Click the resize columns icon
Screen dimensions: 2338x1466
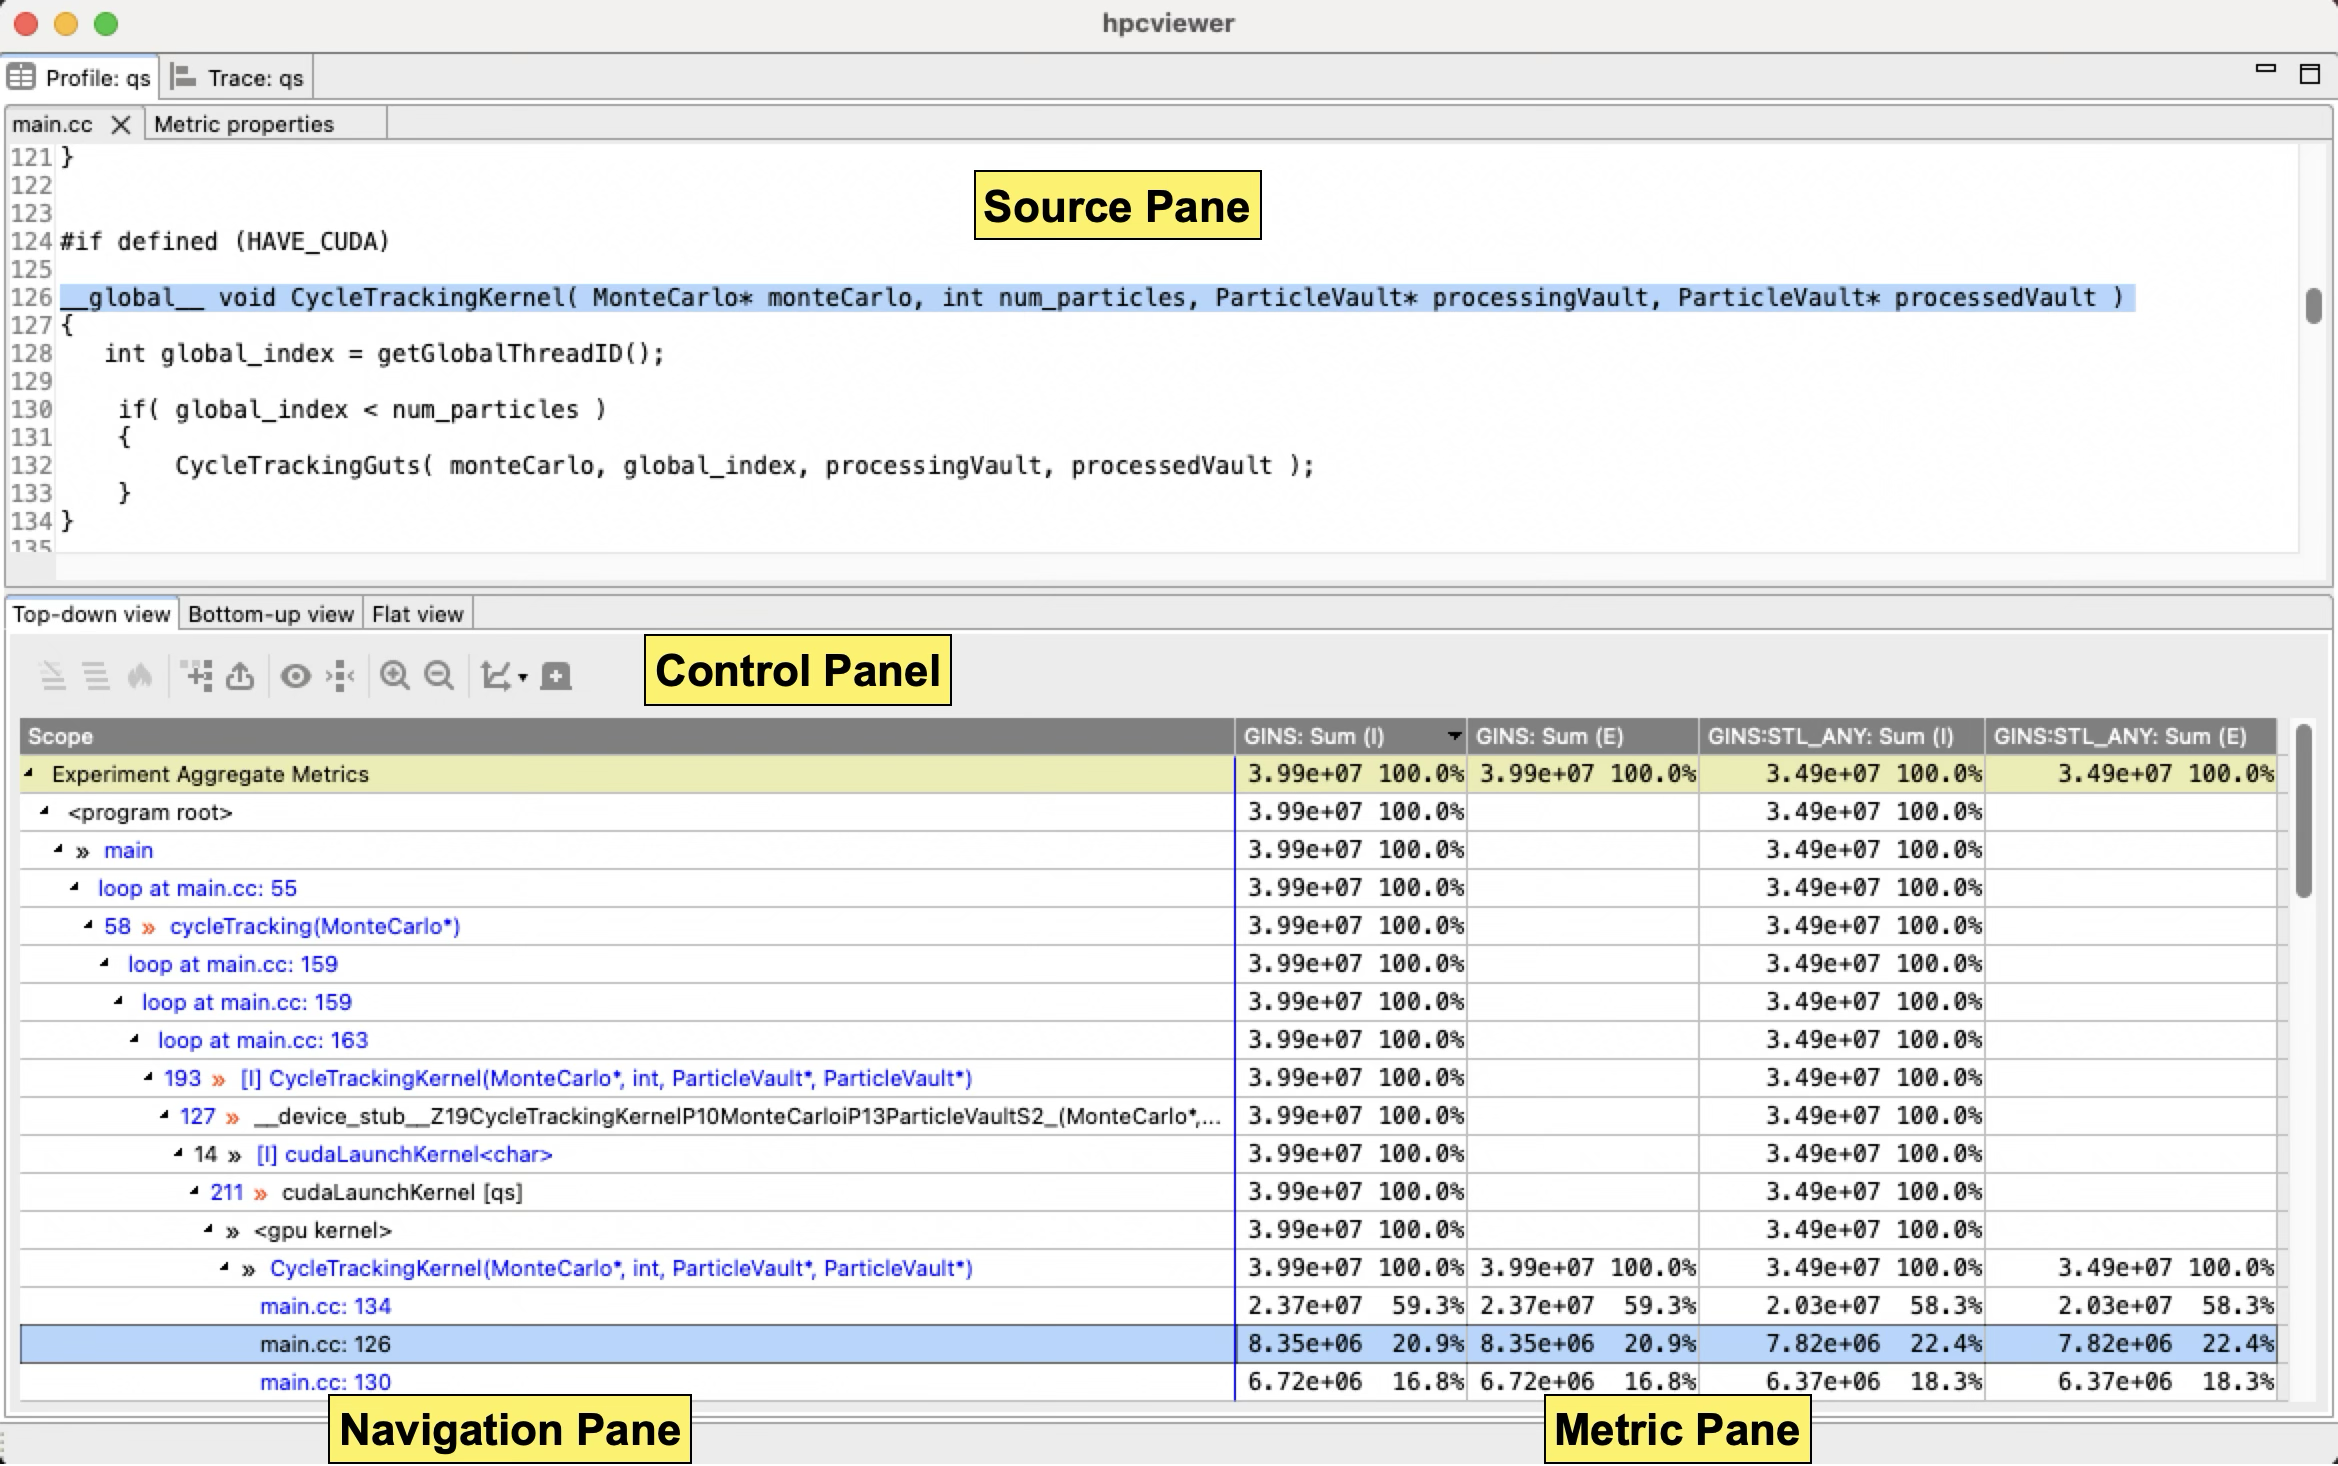click(340, 677)
